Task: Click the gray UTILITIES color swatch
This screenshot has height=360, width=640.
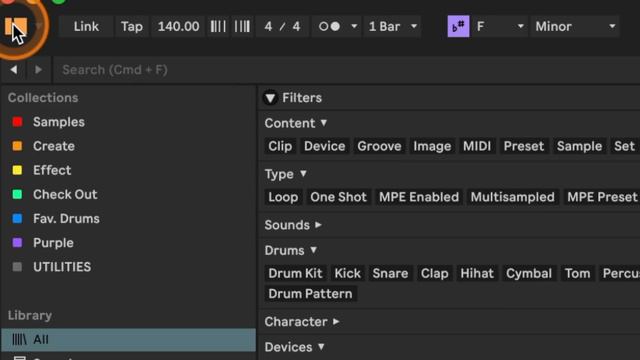Action: (17, 267)
